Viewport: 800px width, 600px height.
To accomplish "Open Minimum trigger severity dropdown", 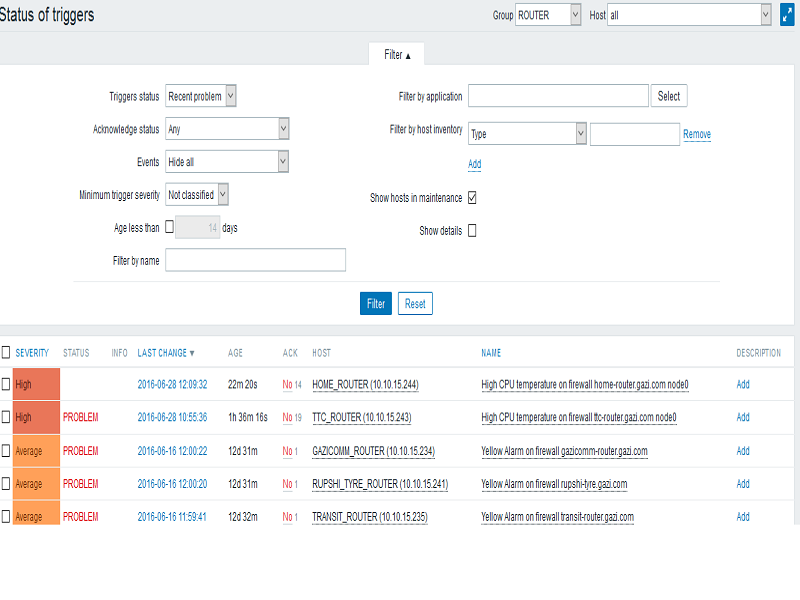I will point(197,195).
